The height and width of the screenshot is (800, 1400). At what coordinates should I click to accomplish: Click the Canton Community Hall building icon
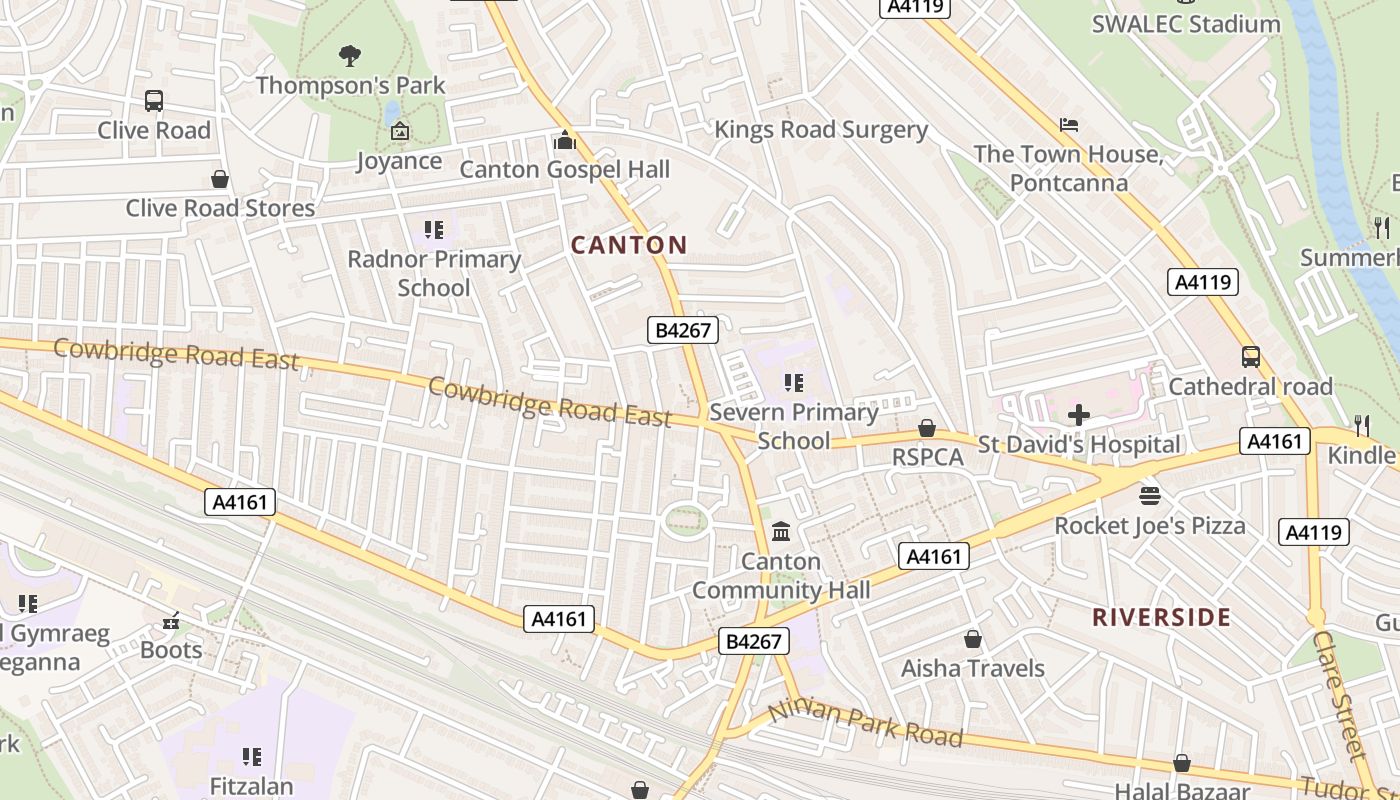point(781,531)
